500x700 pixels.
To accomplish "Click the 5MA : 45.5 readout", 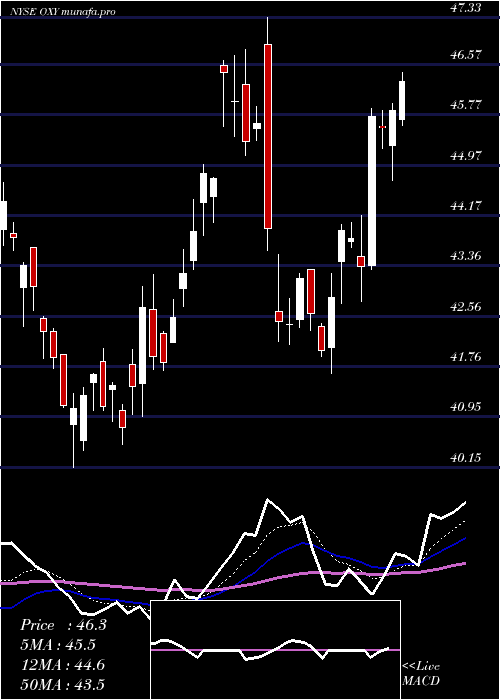I will 58,645.
